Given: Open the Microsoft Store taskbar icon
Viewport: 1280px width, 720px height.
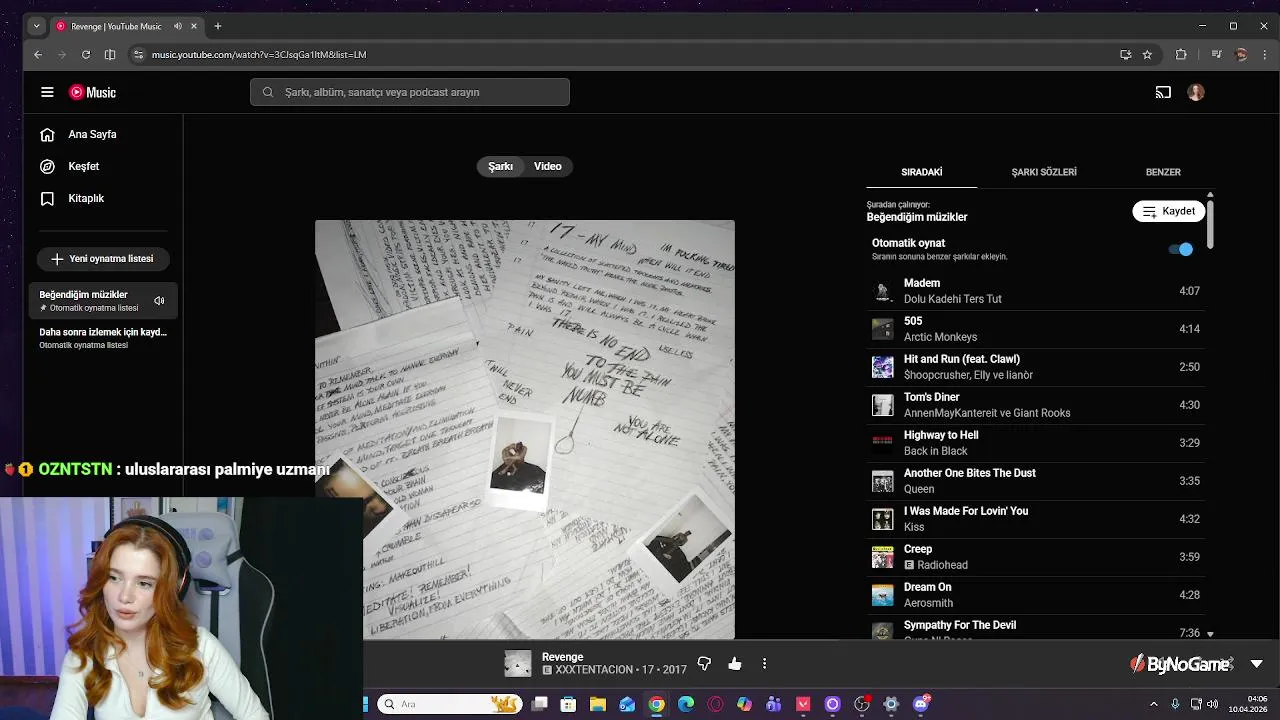Looking at the screenshot, I should click(568, 704).
